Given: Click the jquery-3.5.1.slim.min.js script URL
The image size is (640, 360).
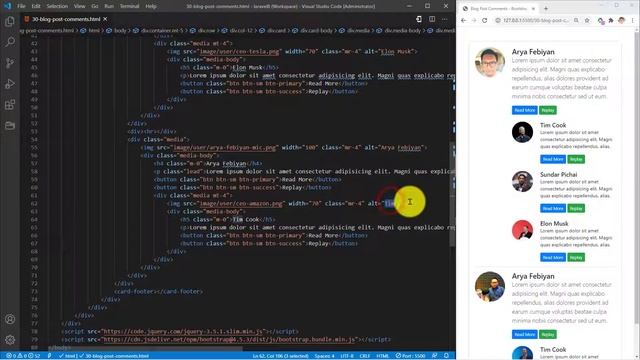Looking at the screenshot, I should point(182,331).
